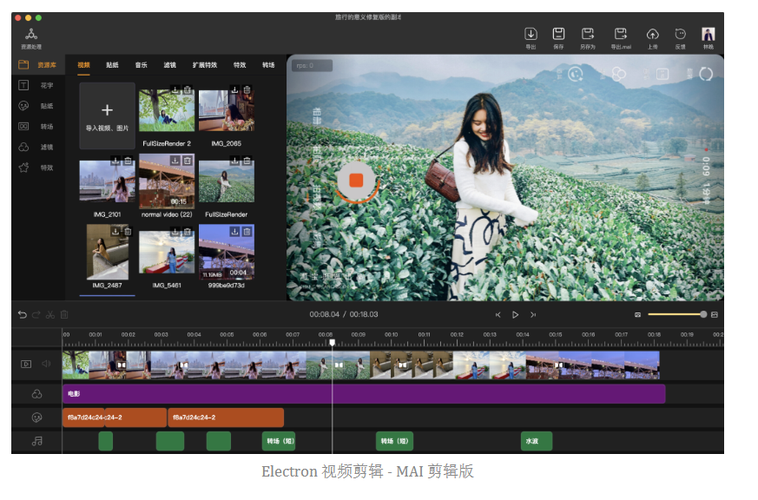Click the 资源处理 resource processing icon

pyautogui.click(x=31, y=34)
